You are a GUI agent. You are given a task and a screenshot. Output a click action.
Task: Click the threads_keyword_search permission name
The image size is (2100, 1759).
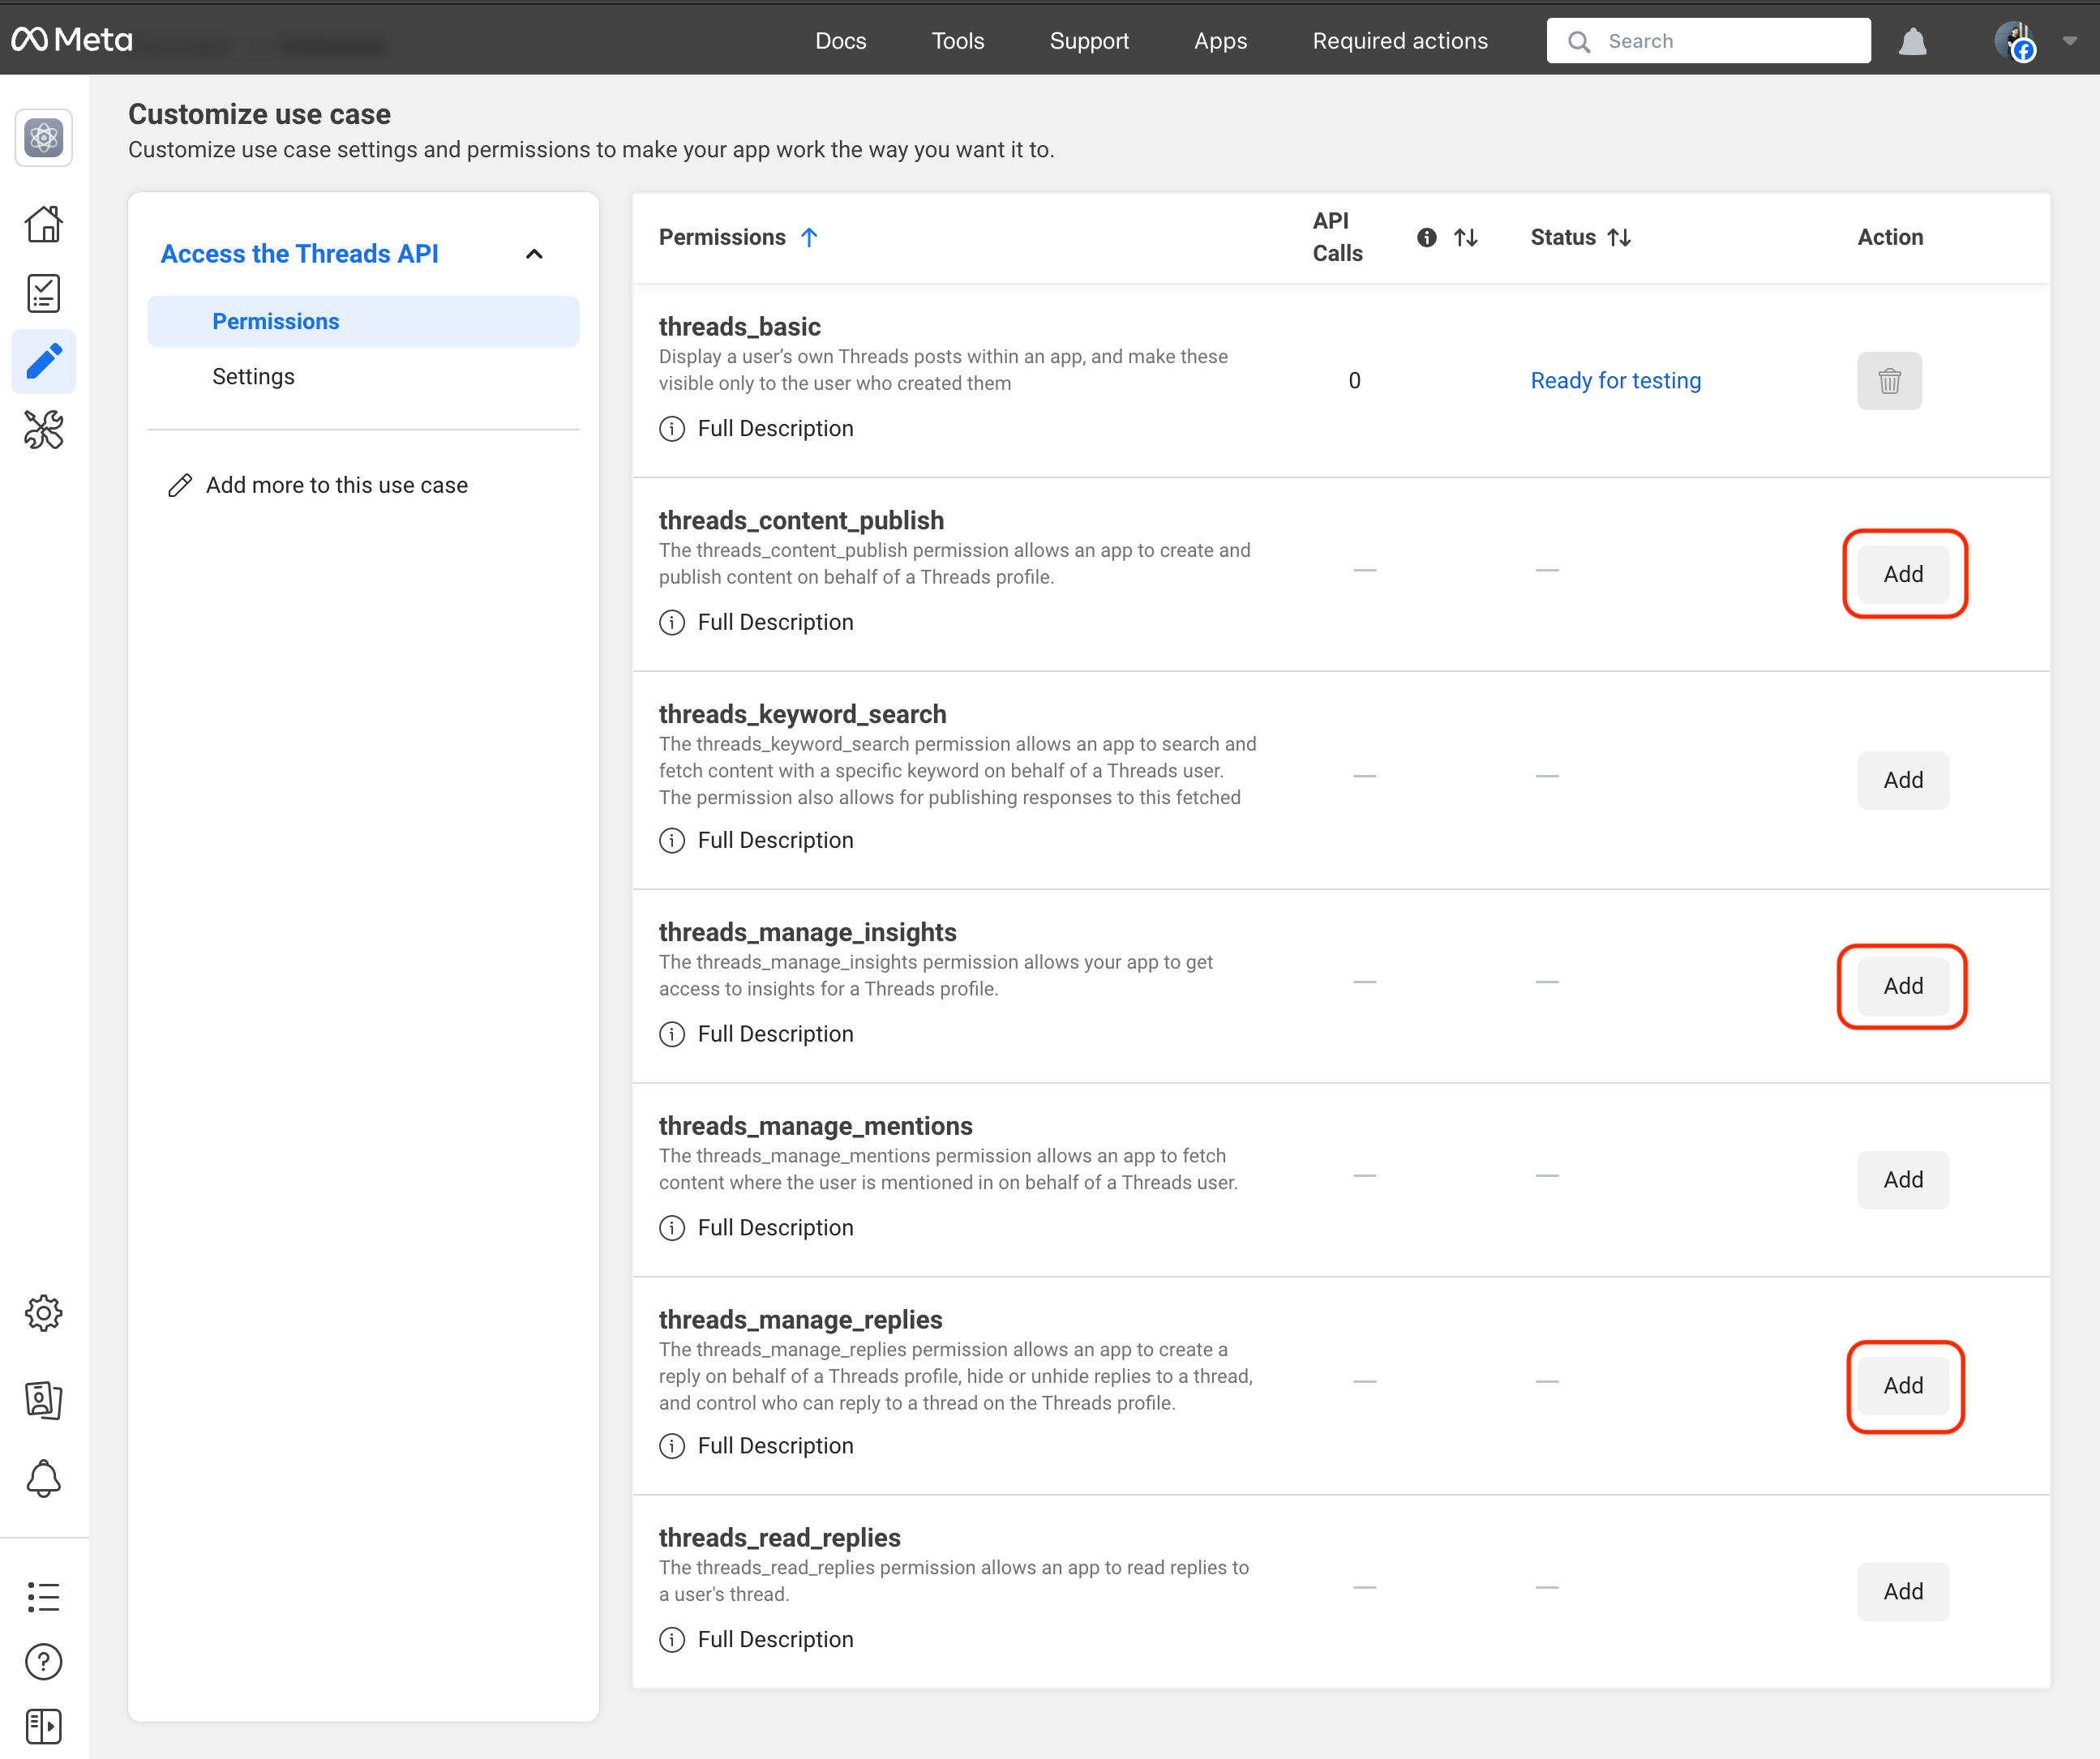pyautogui.click(x=802, y=715)
